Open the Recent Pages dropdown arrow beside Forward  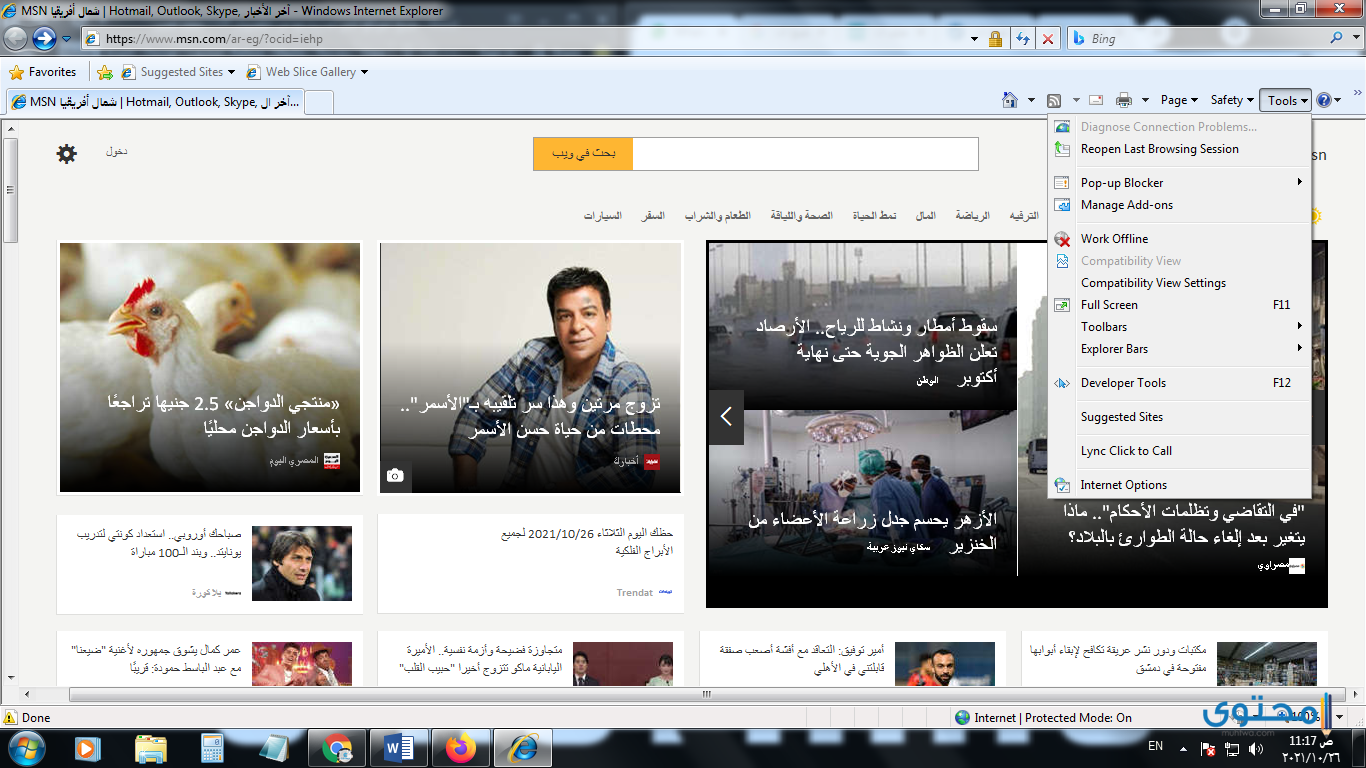67,39
